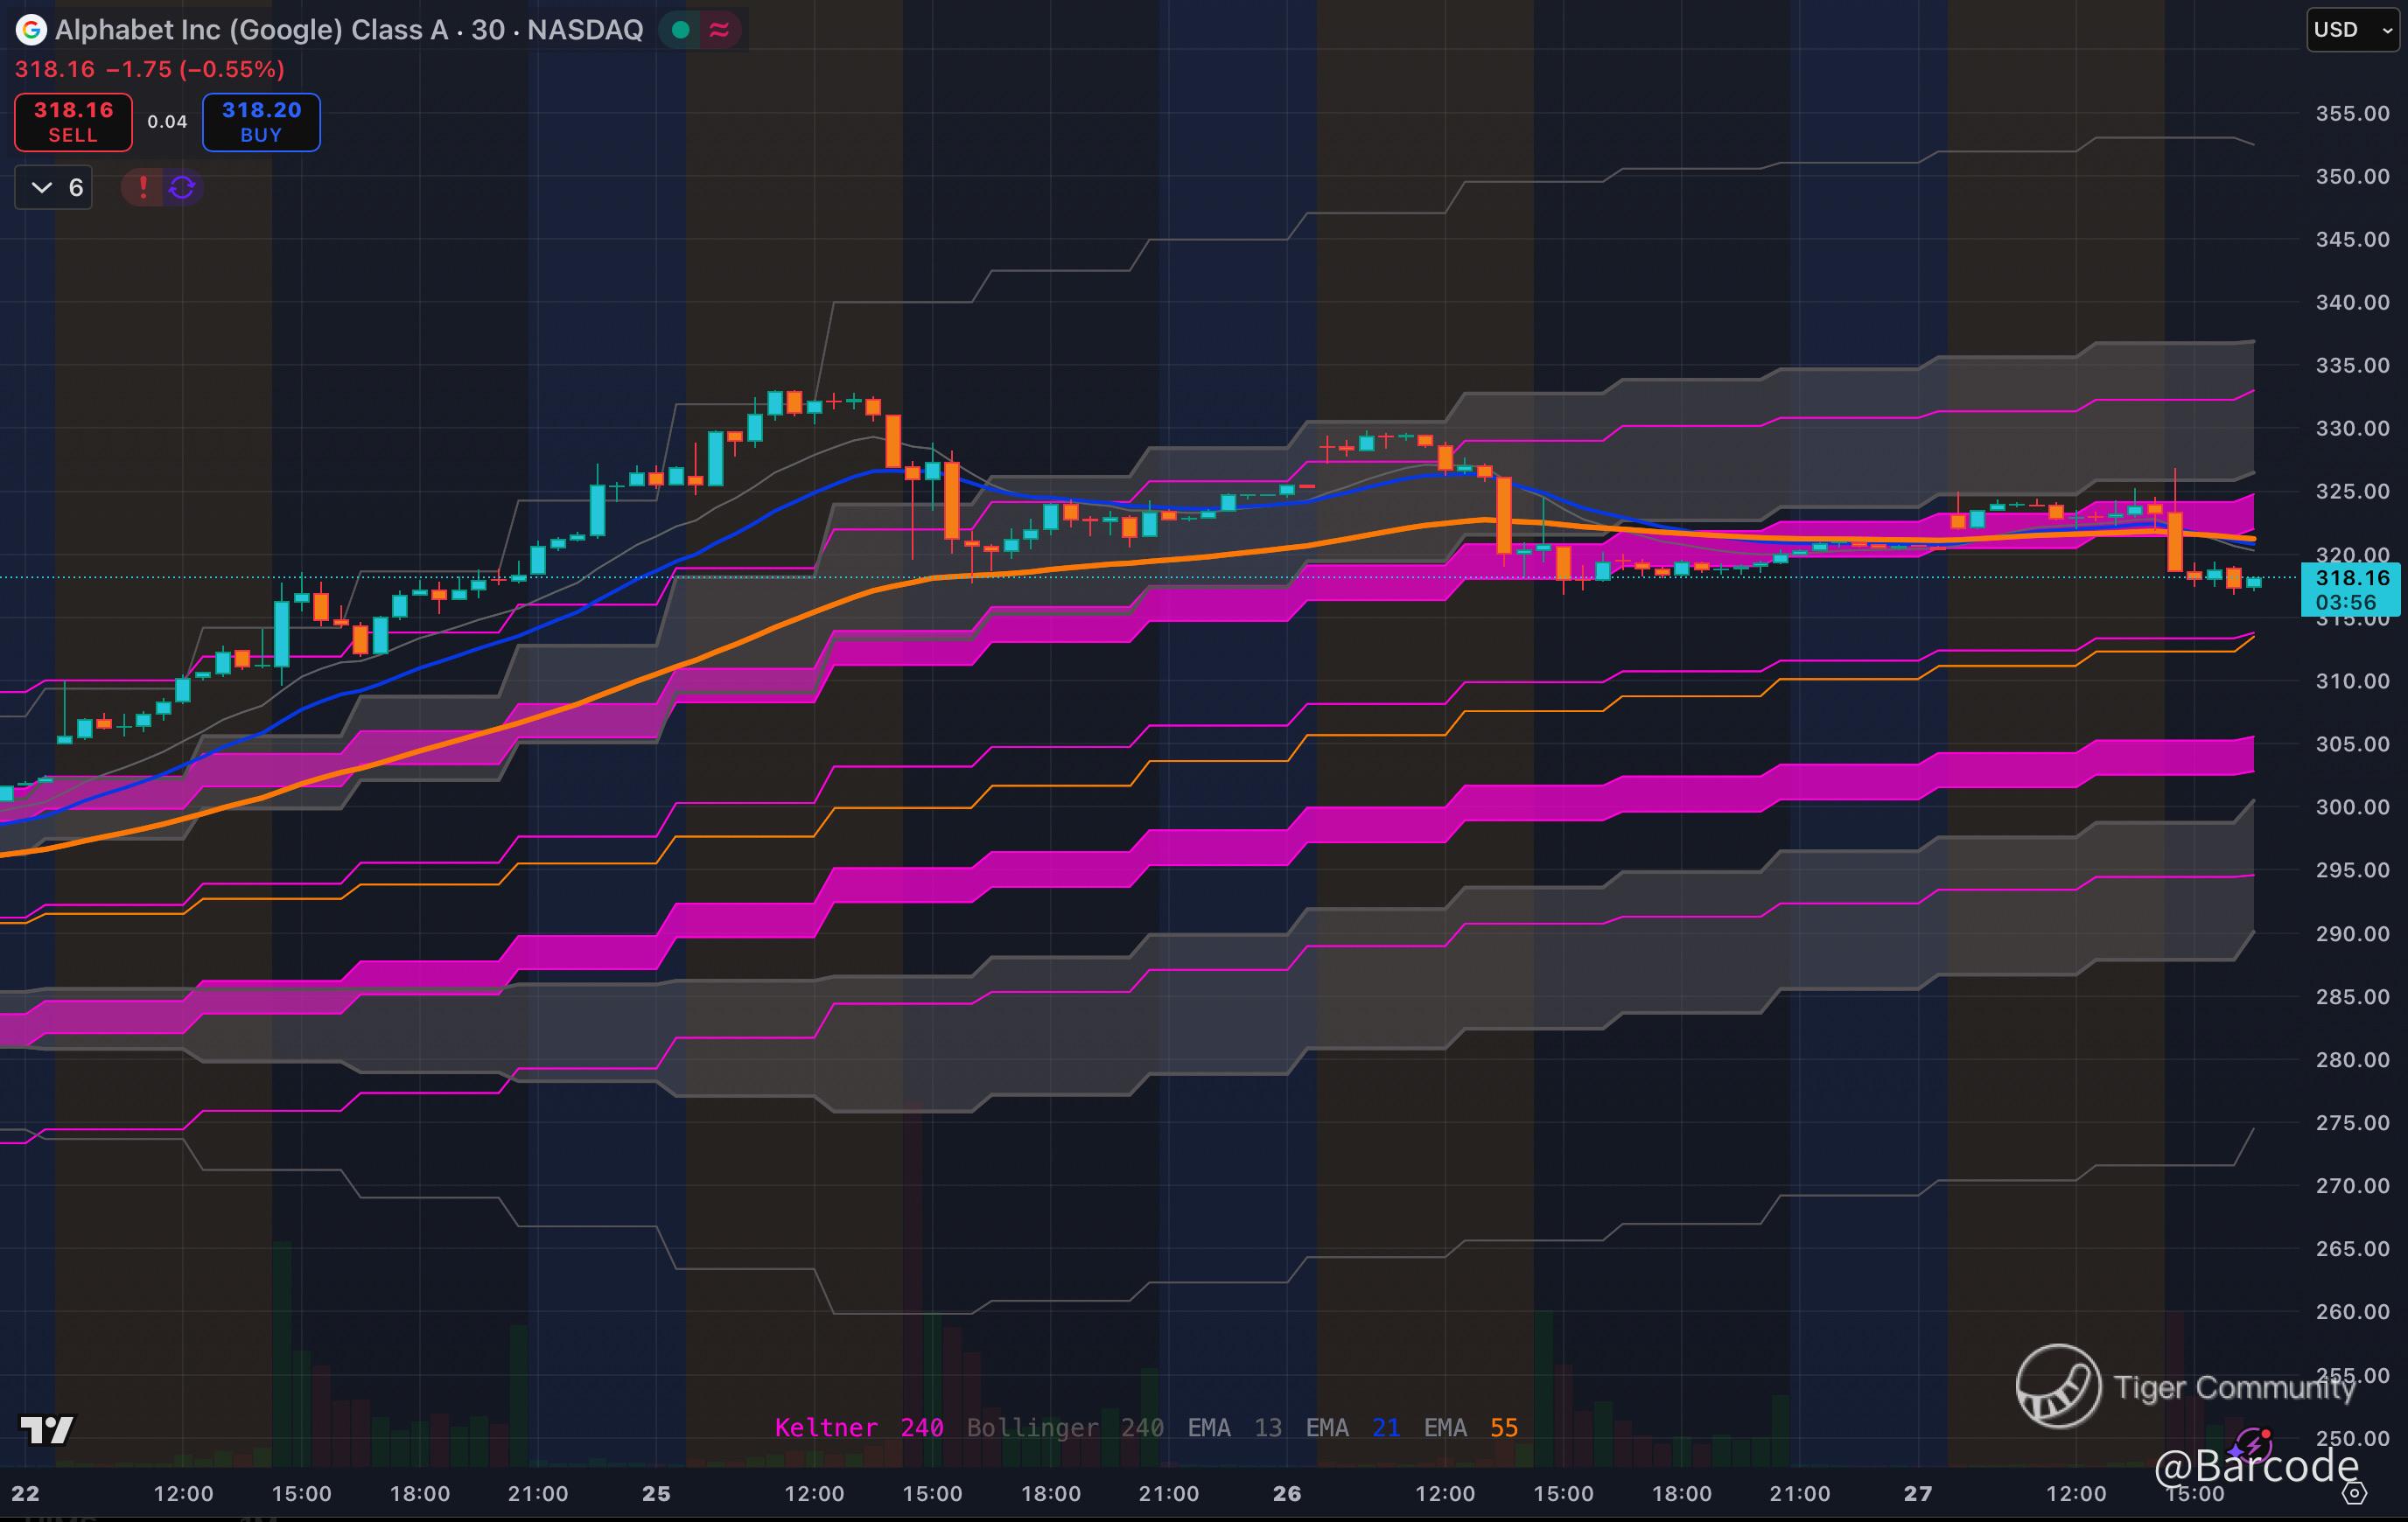Toggle the Bollinger 240 indicator label
The height and width of the screenshot is (1522, 2408).
[1064, 1427]
